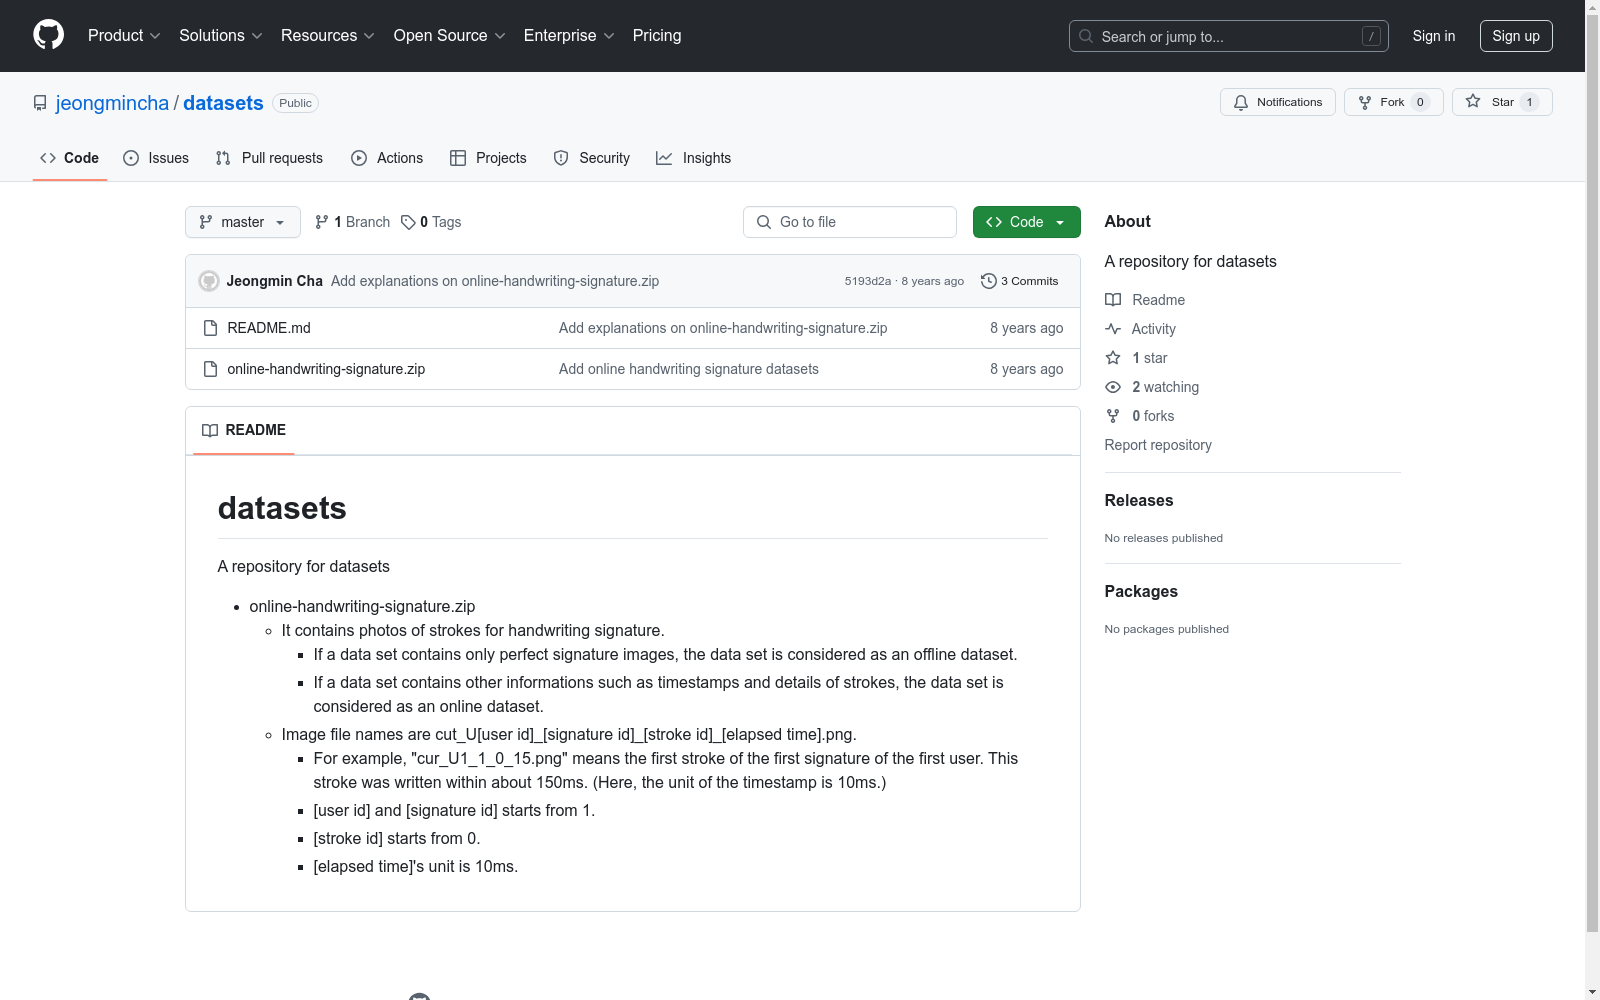Click the star icon beside 1 star

point(1113,358)
